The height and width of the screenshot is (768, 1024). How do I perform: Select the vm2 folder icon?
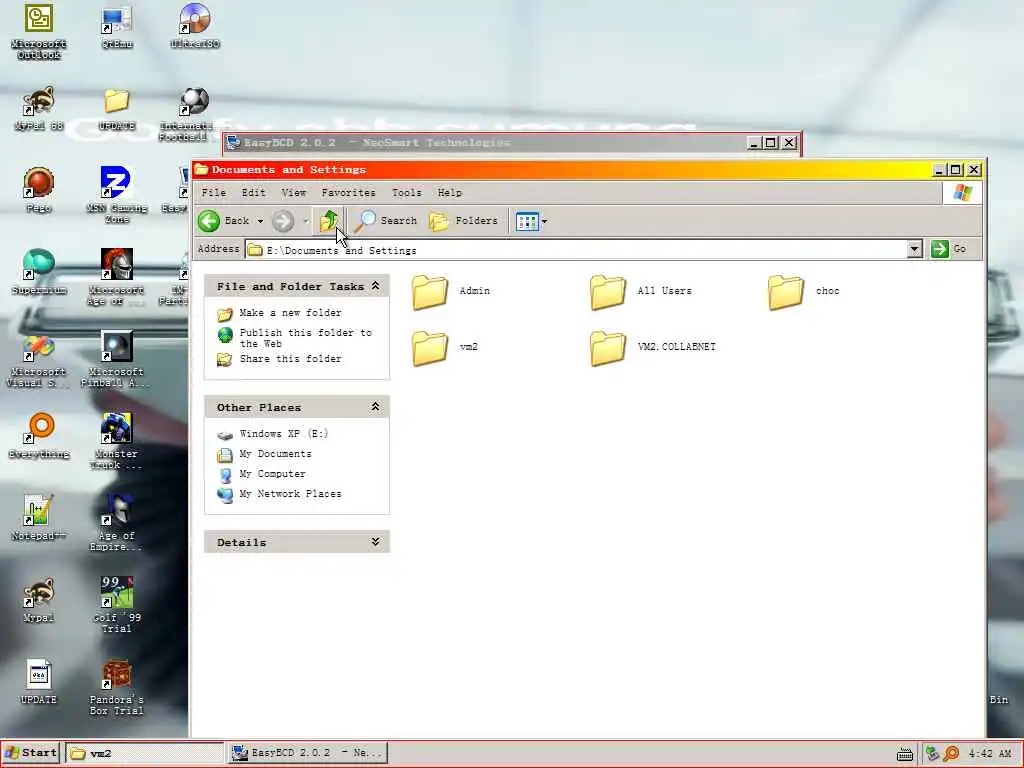click(430, 347)
